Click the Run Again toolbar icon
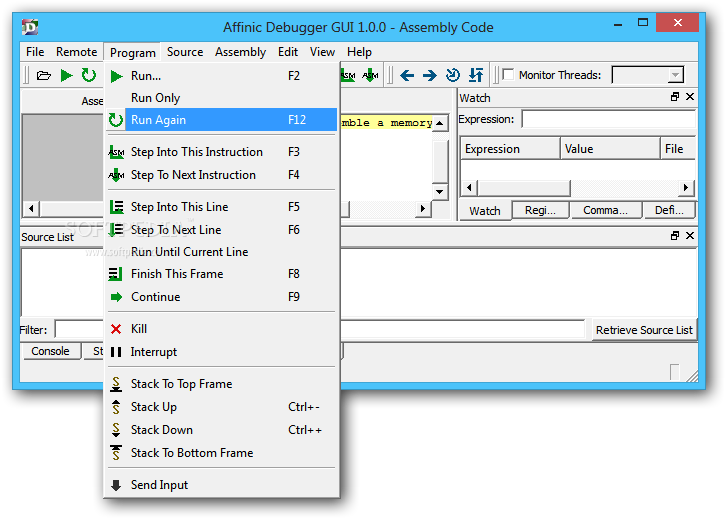726x519 pixels. [88, 75]
